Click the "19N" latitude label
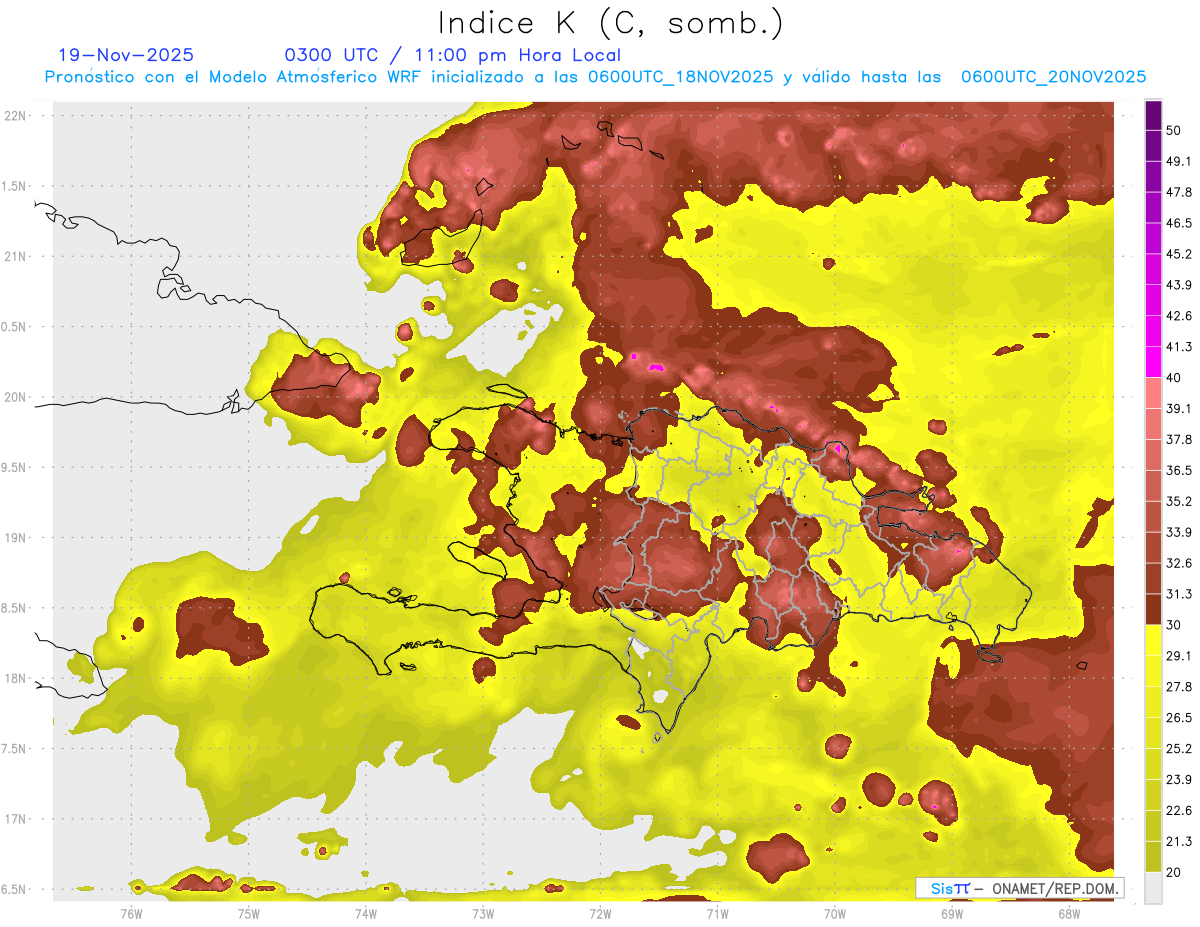This screenshot has width=1200, height=927. pos(14,538)
